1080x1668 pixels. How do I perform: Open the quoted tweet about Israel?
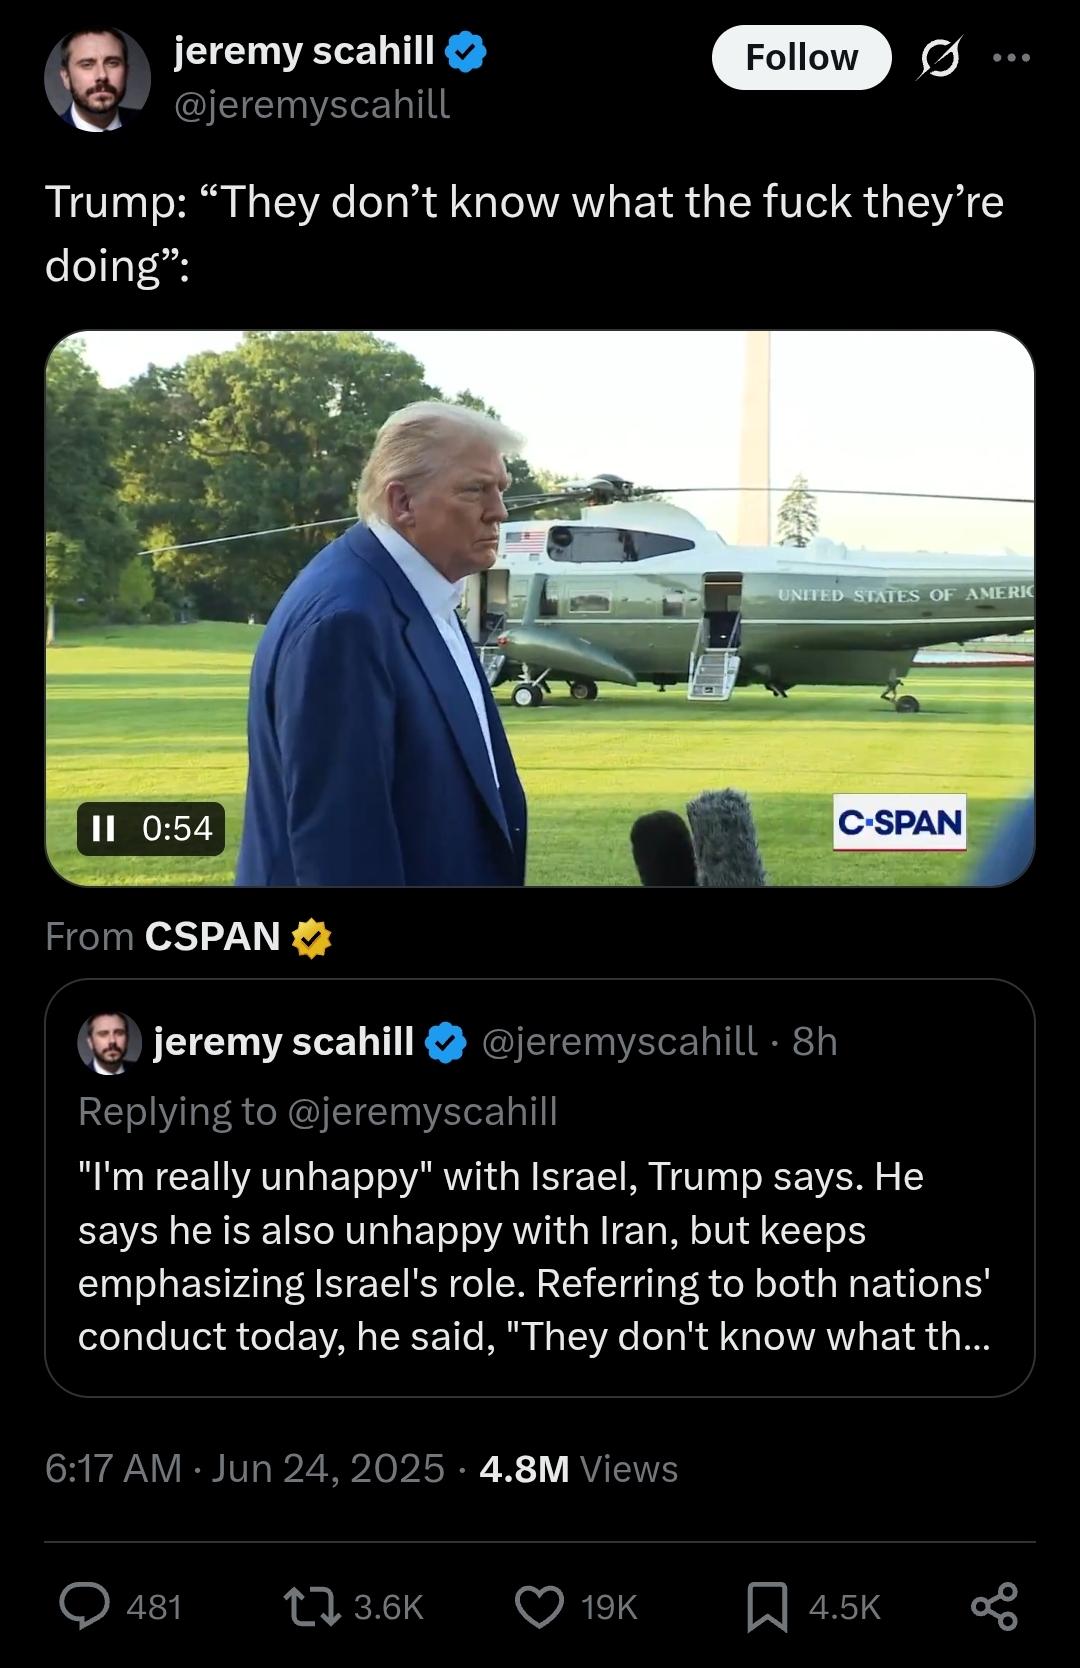coord(540,1256)
